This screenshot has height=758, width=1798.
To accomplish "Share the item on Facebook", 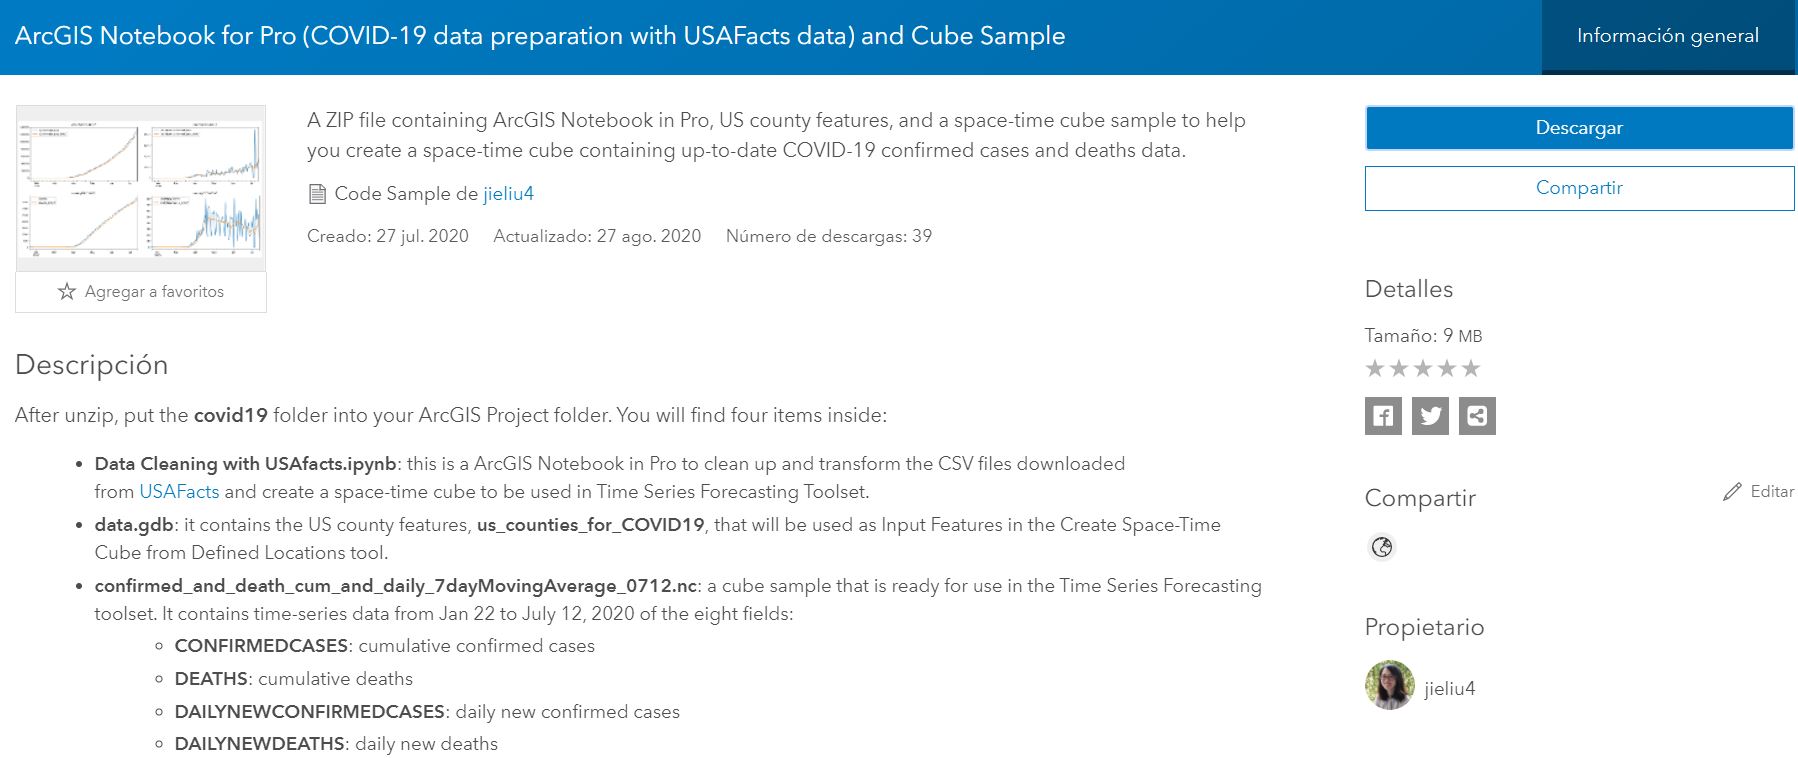I will (x=1383, y=417).
